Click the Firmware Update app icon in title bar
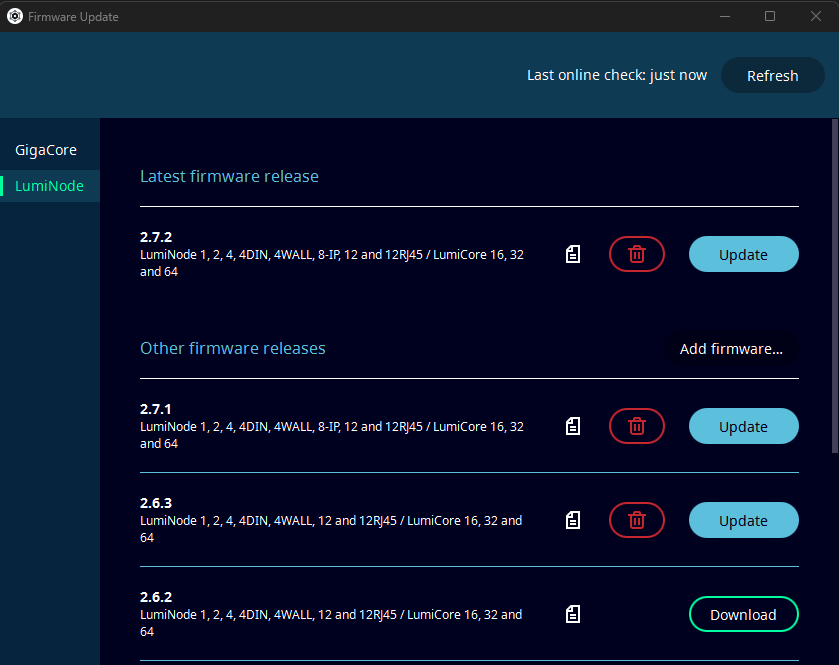 tap(15, 16)
